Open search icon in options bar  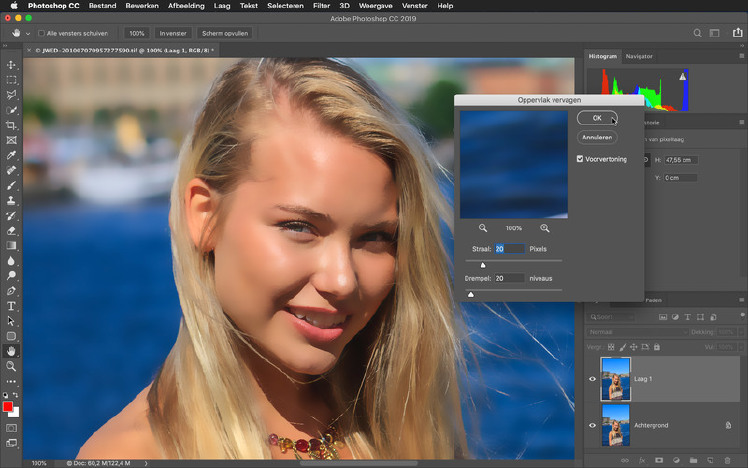point(697,33)
